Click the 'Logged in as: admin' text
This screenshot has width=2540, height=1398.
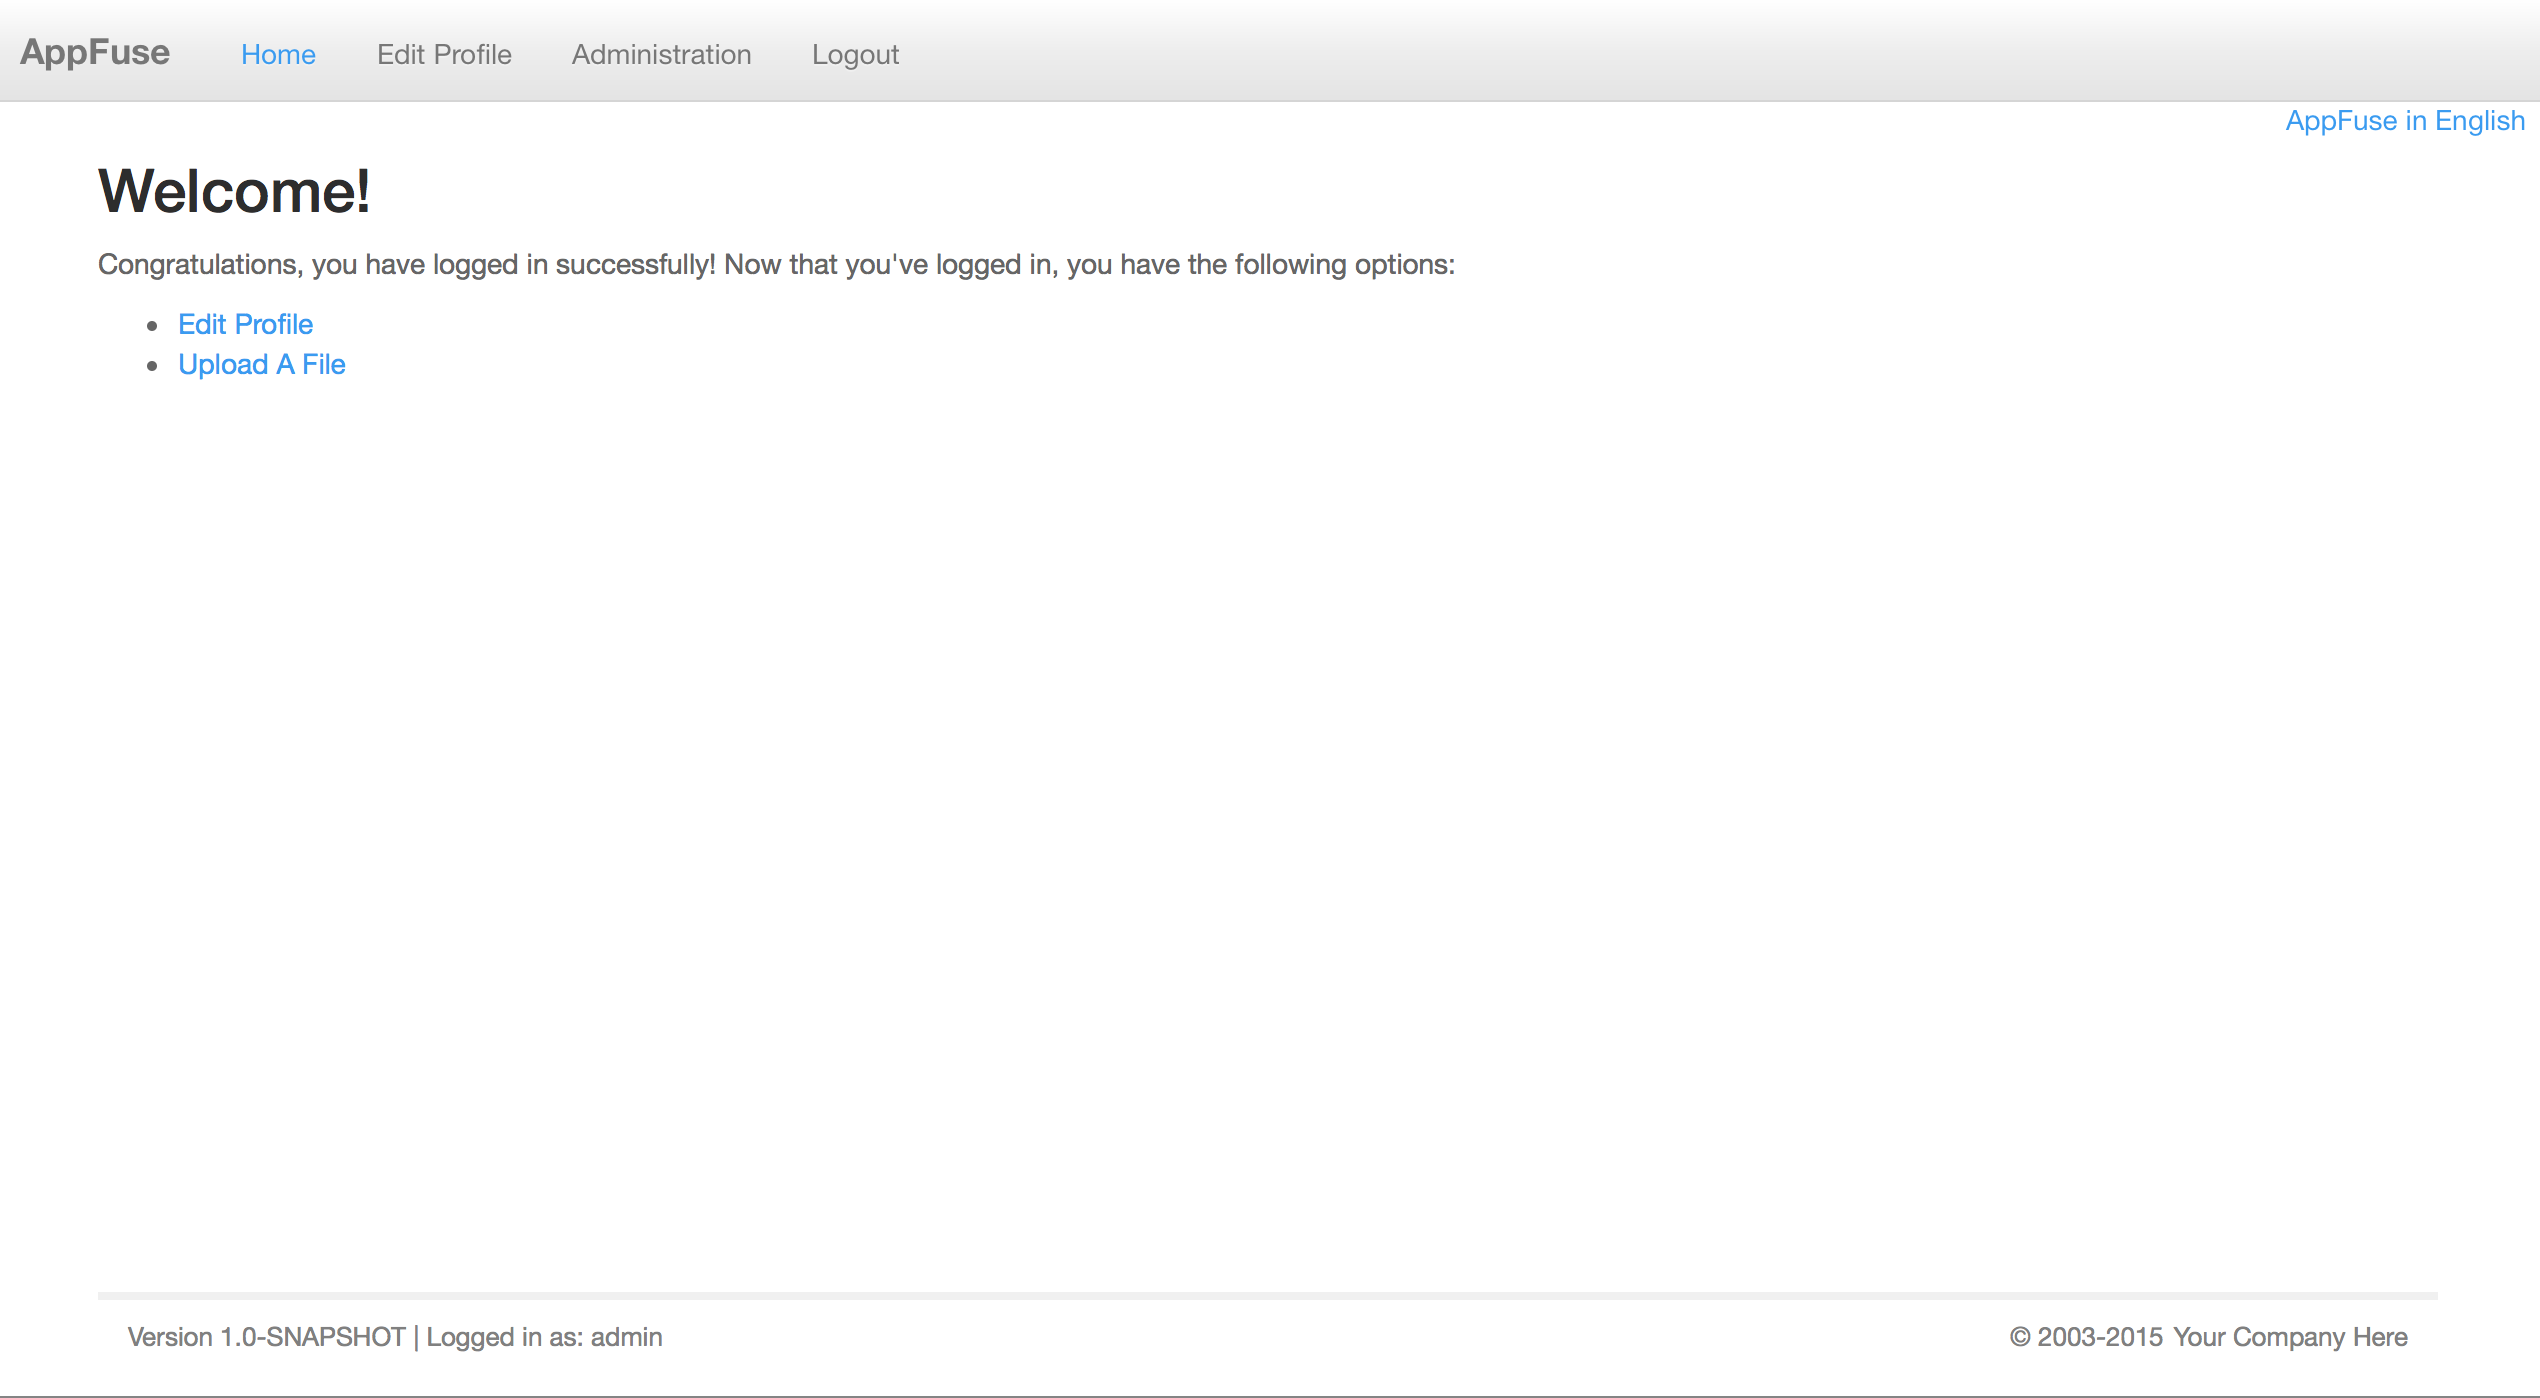point(544,1337)
